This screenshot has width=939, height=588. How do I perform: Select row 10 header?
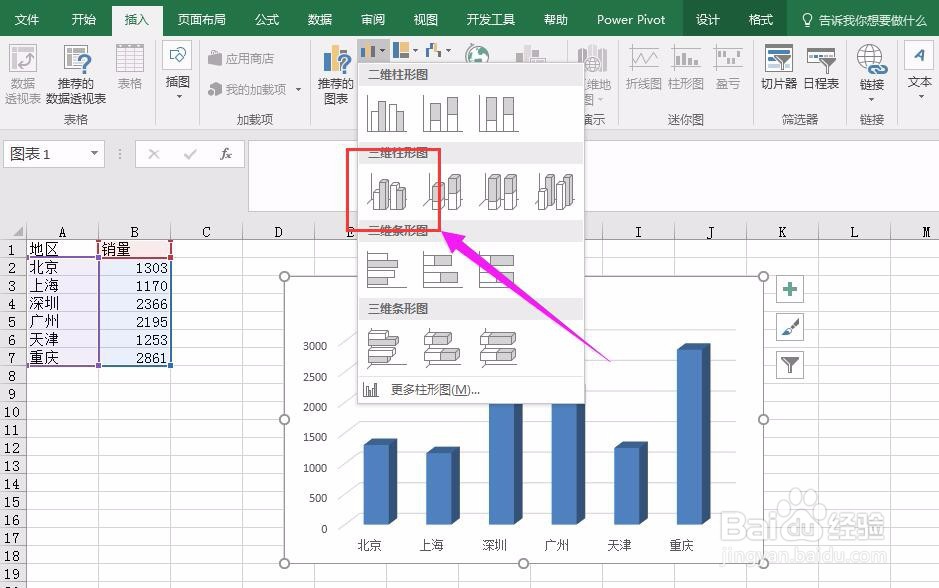(12, 412)
